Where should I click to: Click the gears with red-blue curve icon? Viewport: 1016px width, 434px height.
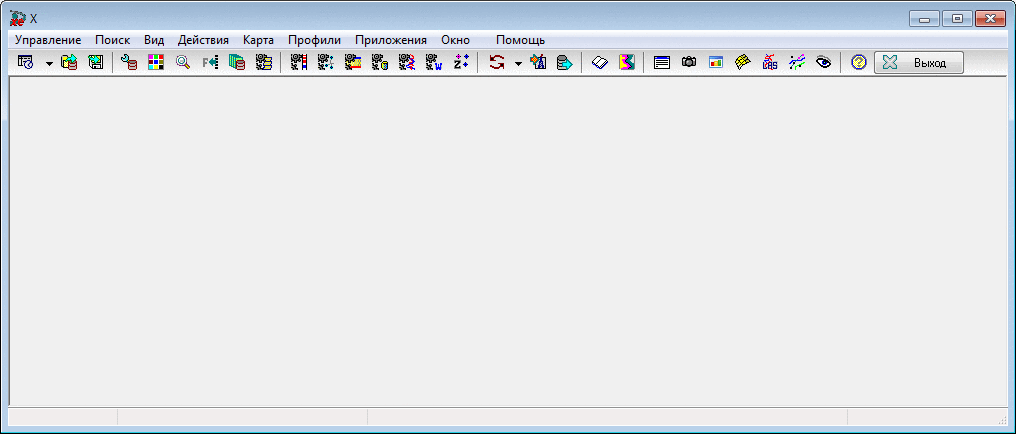pos(407,63)
